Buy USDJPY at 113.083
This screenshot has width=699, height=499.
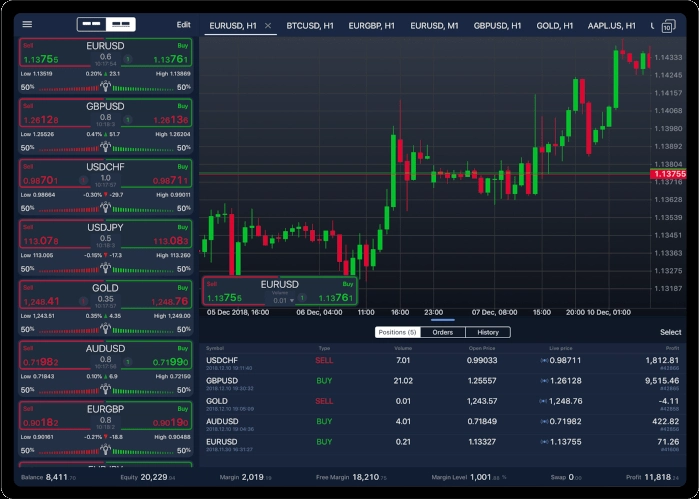(156, 235)
